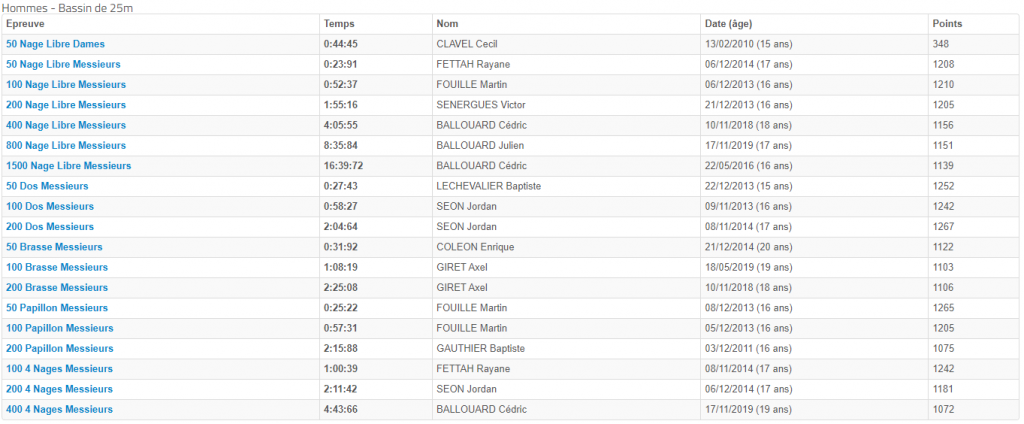
Task: Click the 100 Nage Libre Messieurs link
Action: [x=66, y=85]
